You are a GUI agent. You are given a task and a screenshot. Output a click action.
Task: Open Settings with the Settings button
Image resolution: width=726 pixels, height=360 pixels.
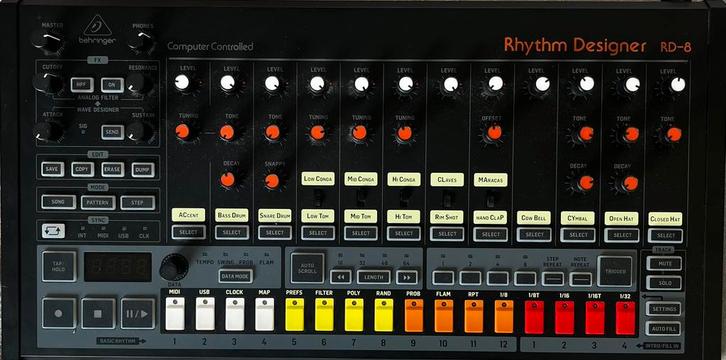663,308
